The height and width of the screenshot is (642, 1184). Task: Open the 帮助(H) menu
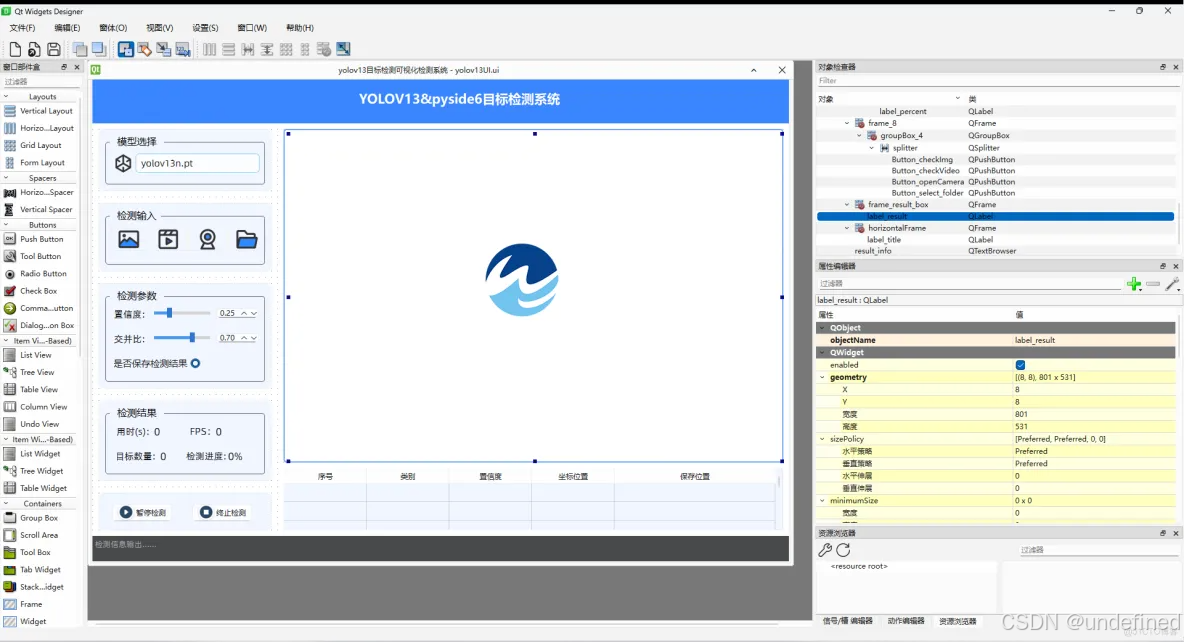point(300,28)
